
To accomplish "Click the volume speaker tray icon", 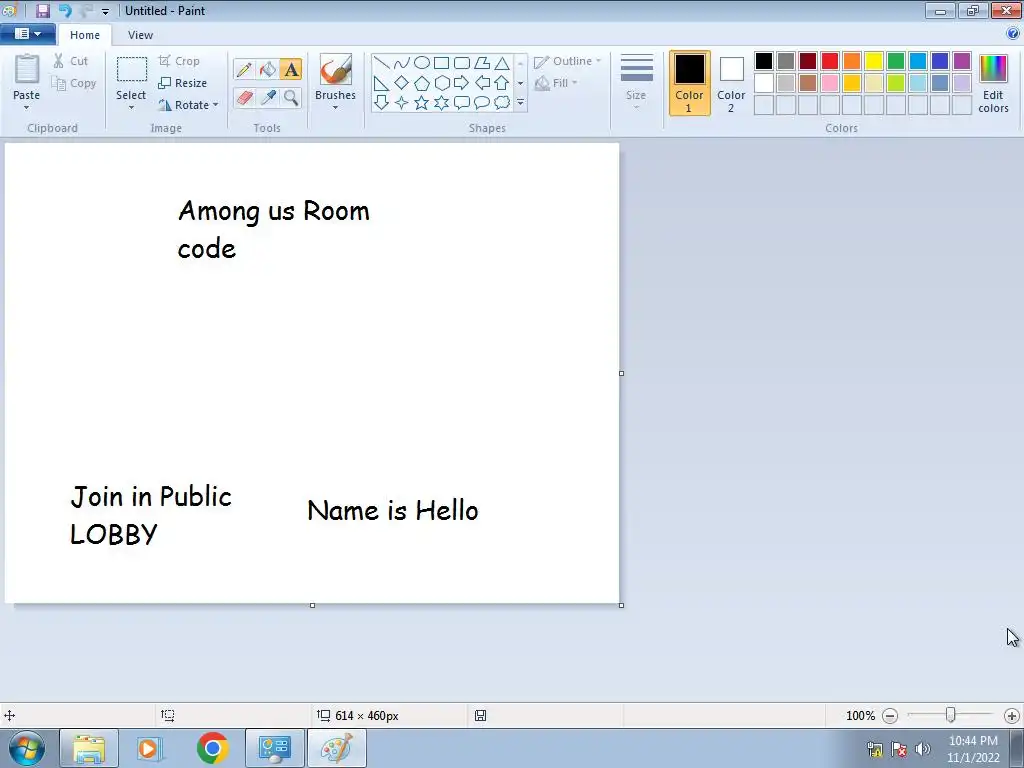I will (923, 749).
